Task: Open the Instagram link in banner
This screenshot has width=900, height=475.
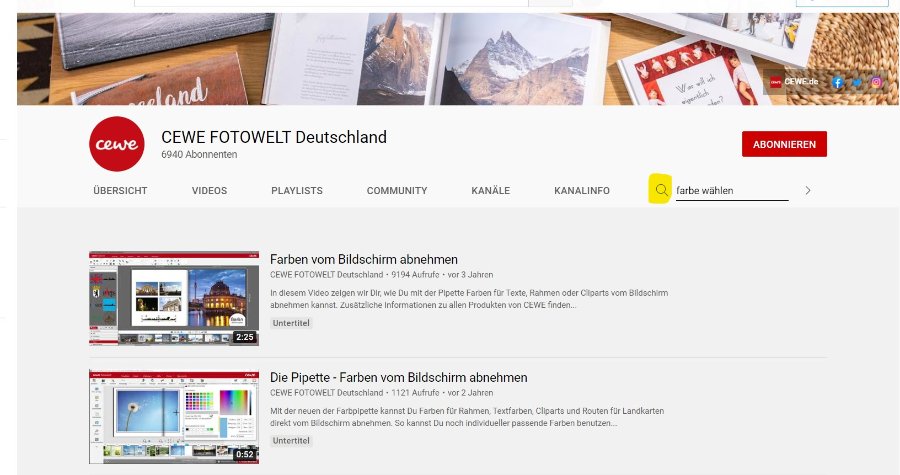Action: coord(876,83)
